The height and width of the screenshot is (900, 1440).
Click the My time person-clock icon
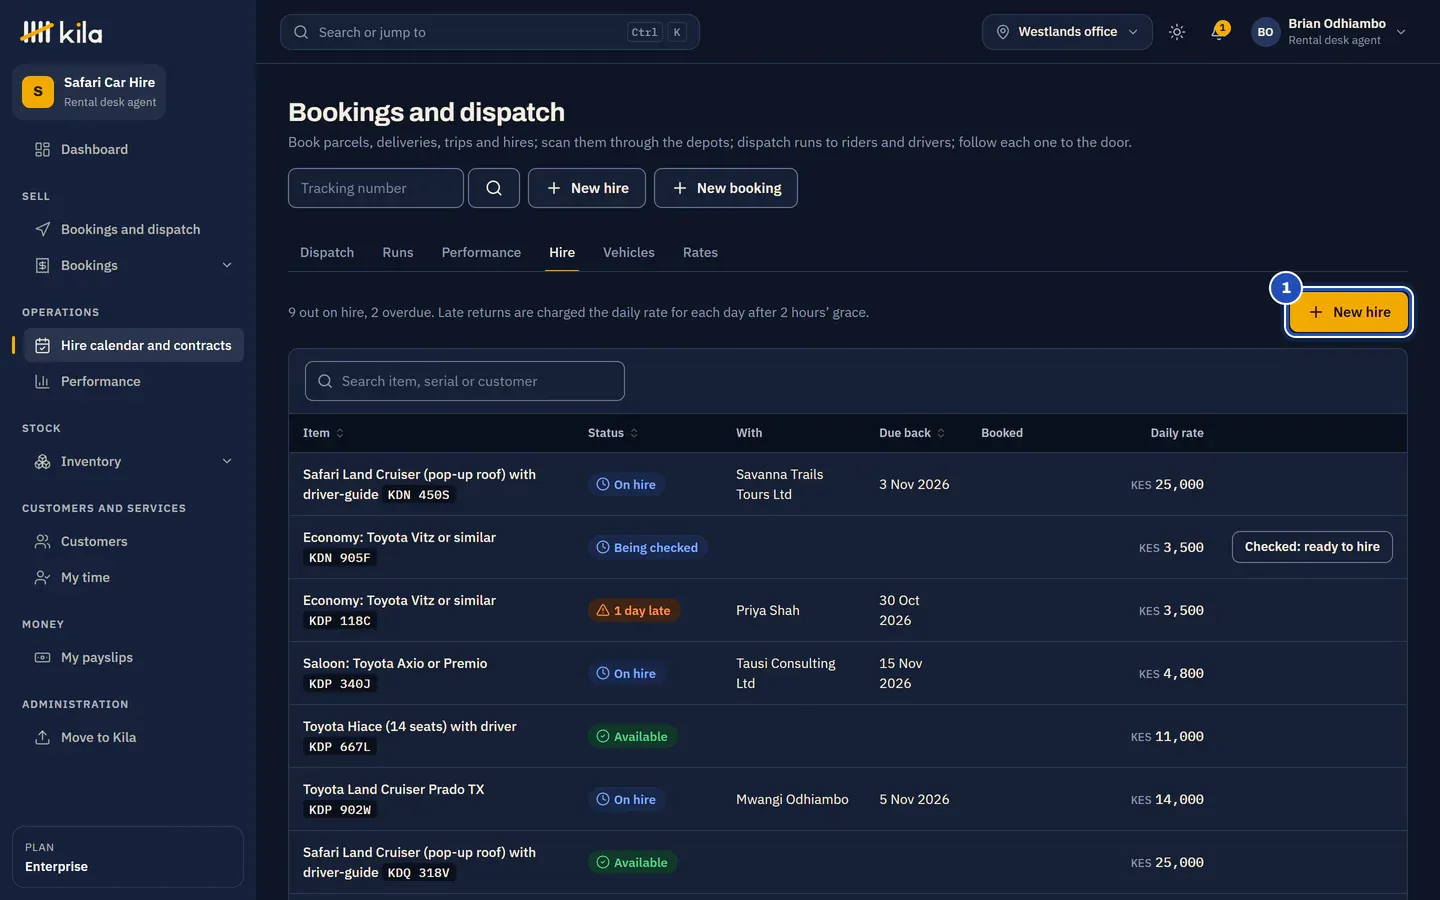click(42, 577)
